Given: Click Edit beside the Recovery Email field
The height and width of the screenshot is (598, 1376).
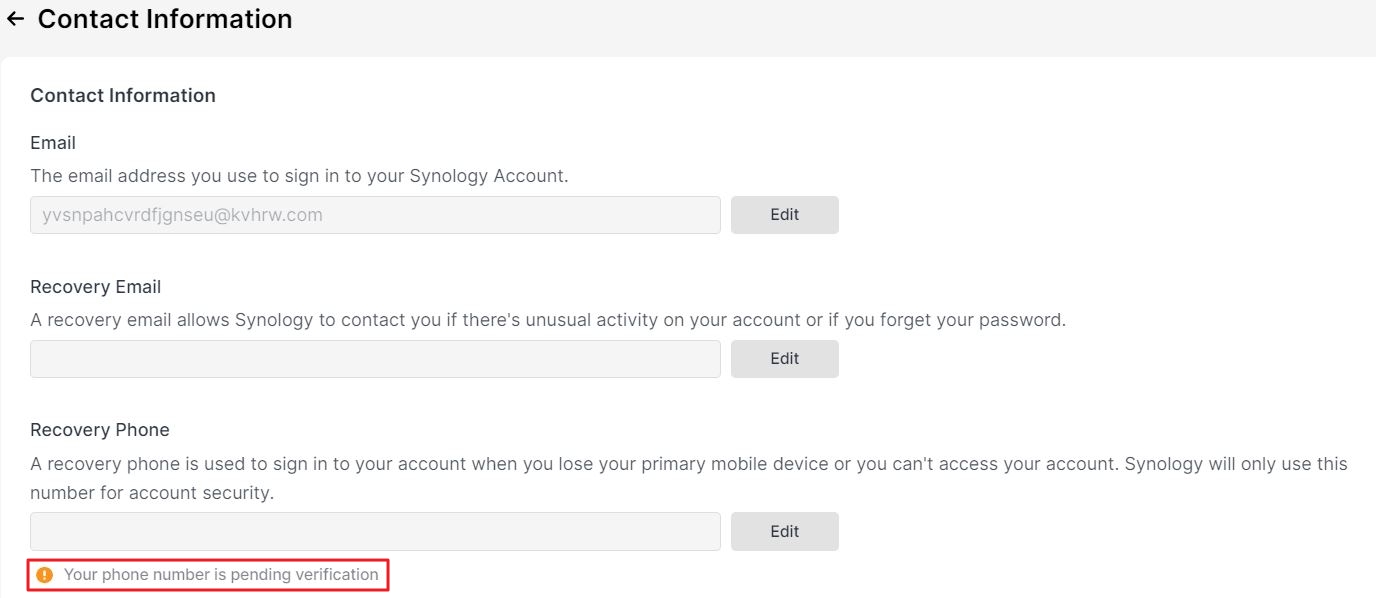Looking at the screenshot, I should (785, 359).
